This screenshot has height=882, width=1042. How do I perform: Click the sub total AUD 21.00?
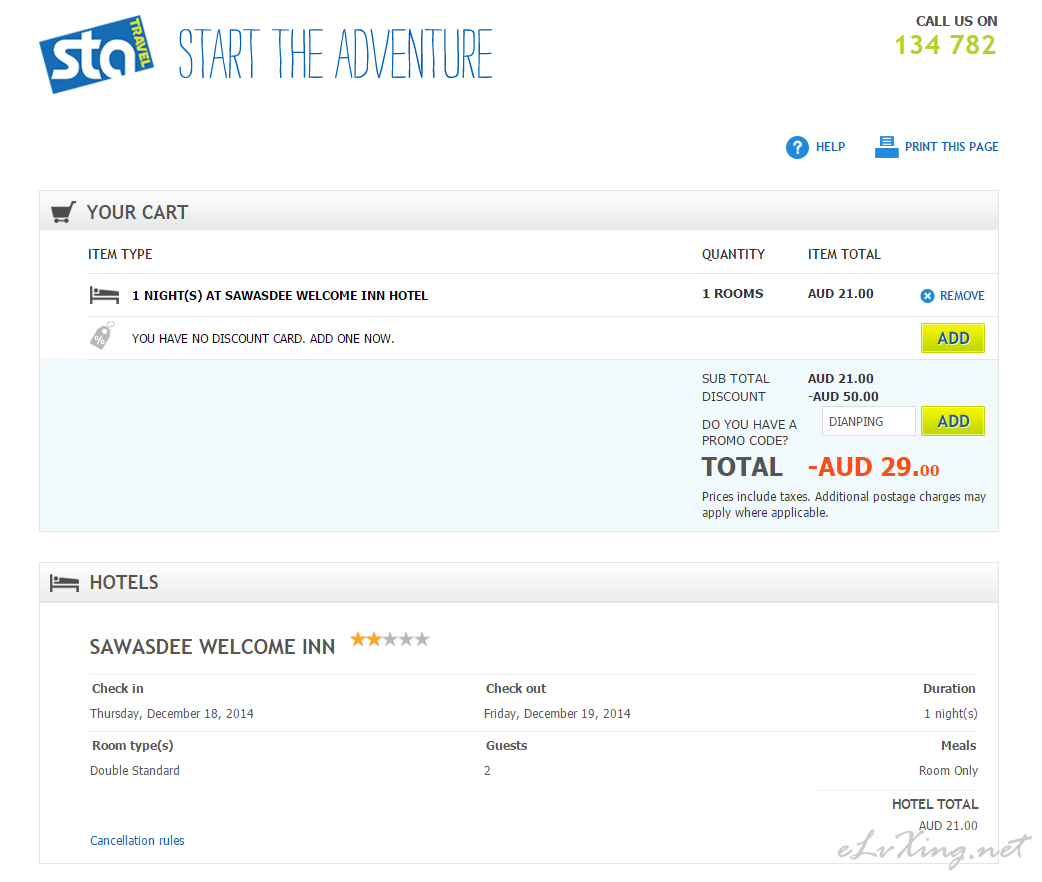(841, 379)
